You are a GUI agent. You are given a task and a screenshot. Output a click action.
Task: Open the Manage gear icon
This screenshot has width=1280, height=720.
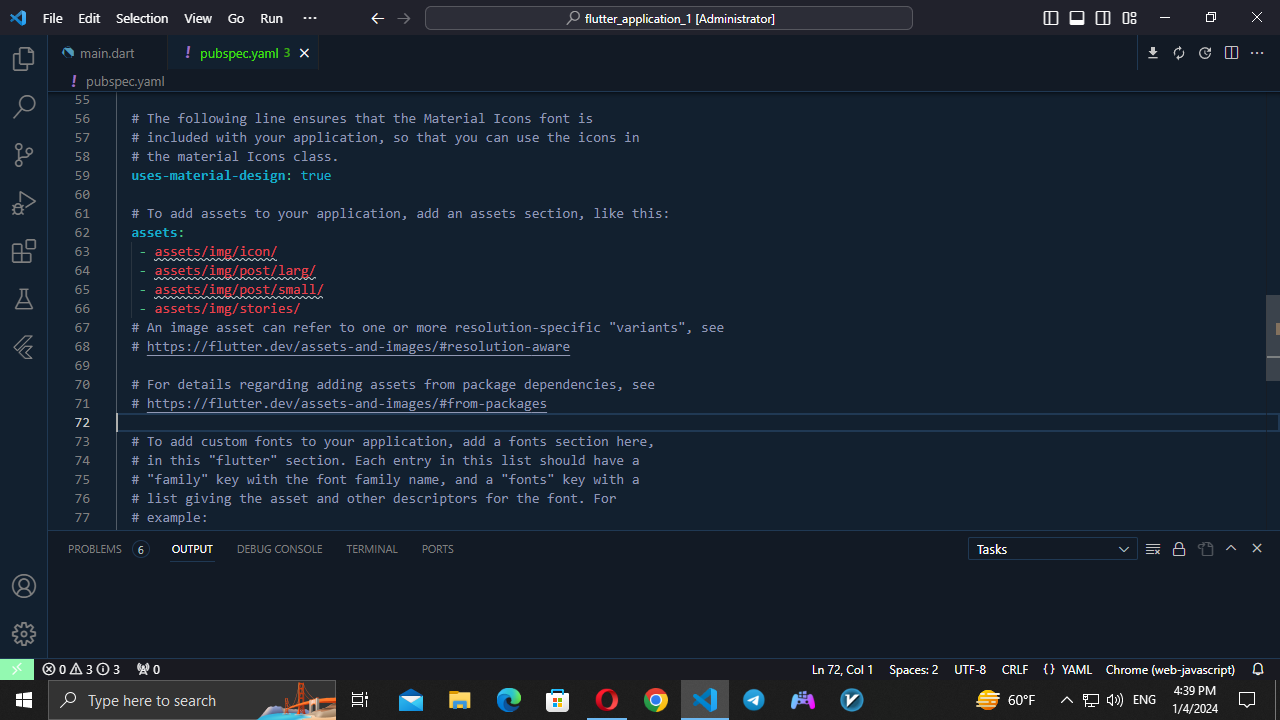click(x=24, y=634)
